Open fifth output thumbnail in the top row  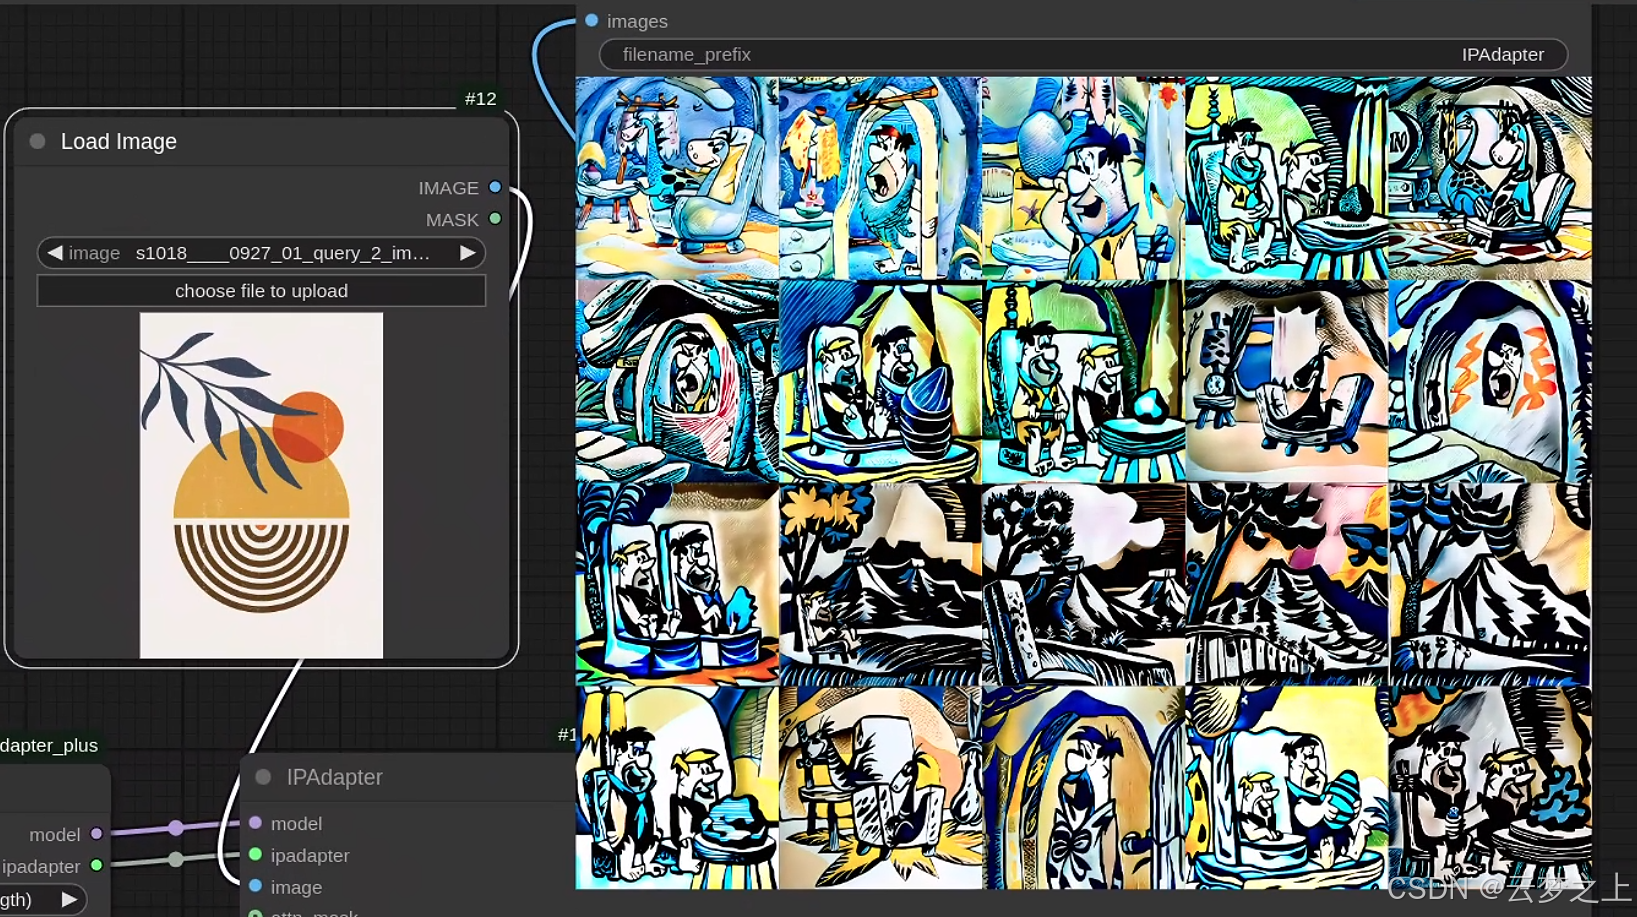point(1489,178)
